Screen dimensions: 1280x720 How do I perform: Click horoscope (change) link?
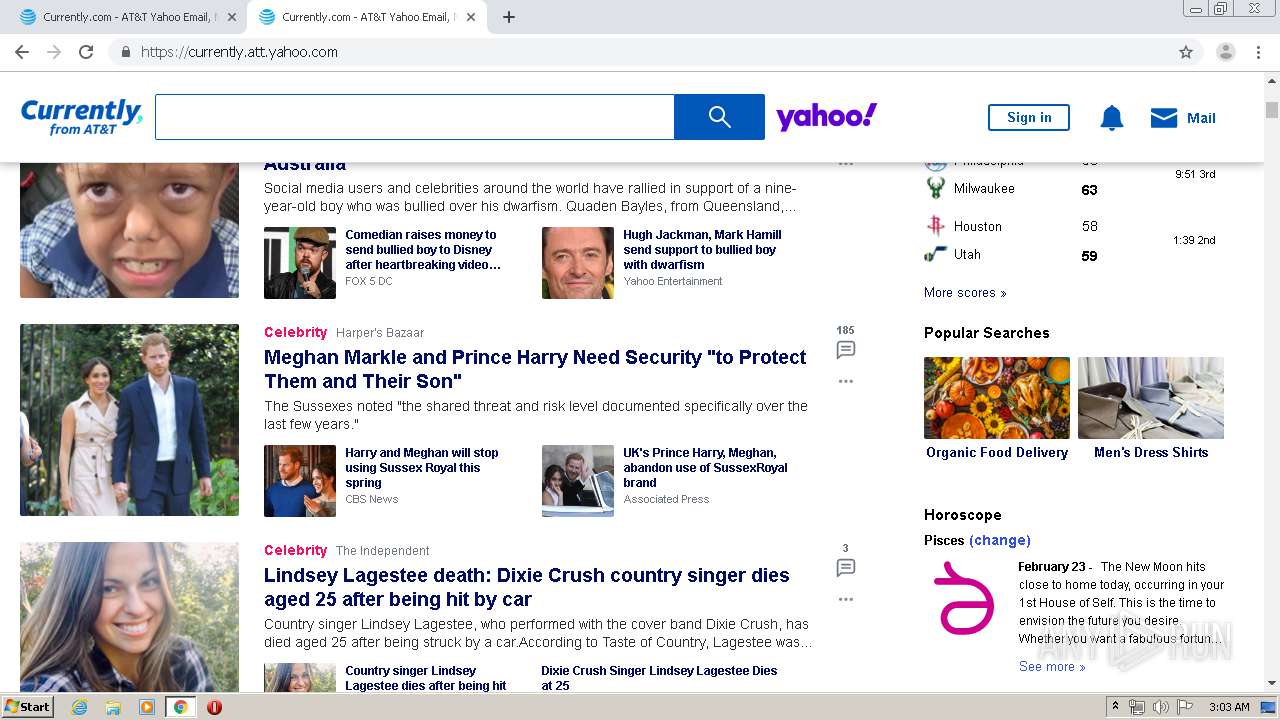click(x=1000, y=540)
